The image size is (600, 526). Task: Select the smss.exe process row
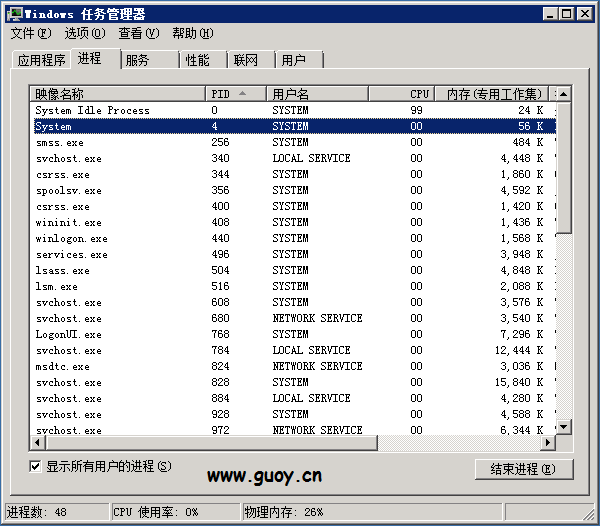(293, 142)
